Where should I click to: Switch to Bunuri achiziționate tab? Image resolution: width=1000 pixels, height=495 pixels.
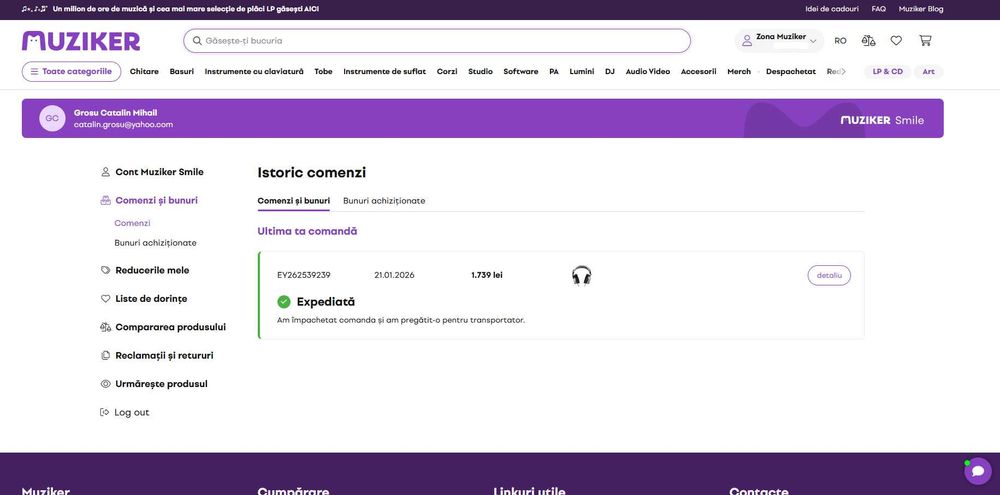(384, 201)
